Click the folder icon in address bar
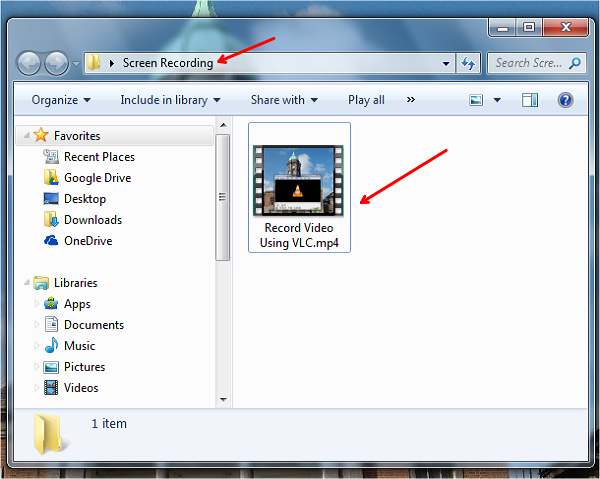The width and height of the screenshot is (600, 479). (93, 62)
